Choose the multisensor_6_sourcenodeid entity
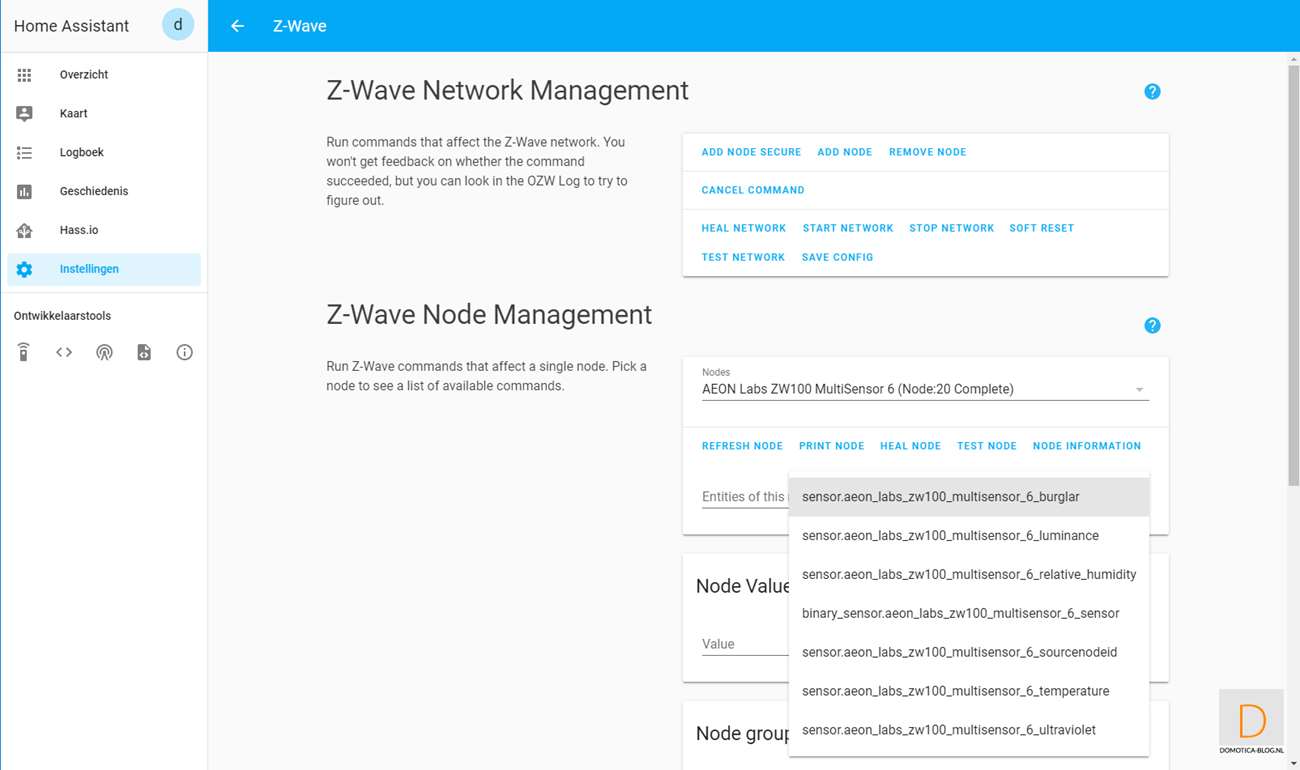Screen dimensions: 1300x770 pyautogui.click(x=969, y=652)
